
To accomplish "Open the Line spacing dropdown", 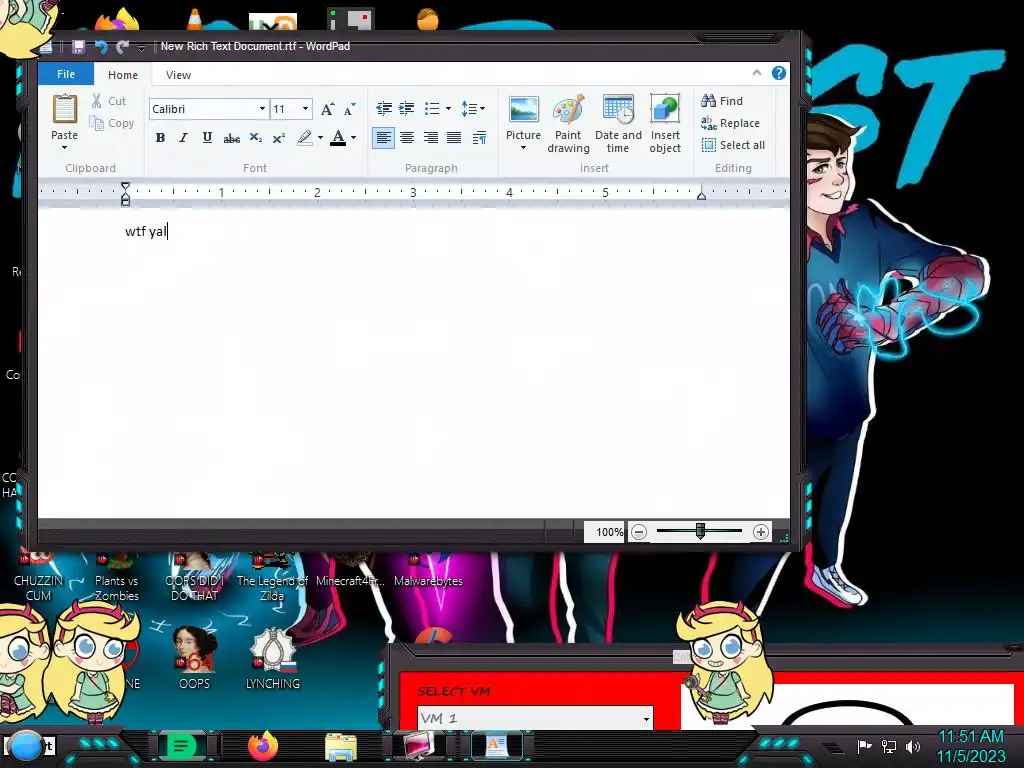I will pyautogui.click(x=473, y=108).
